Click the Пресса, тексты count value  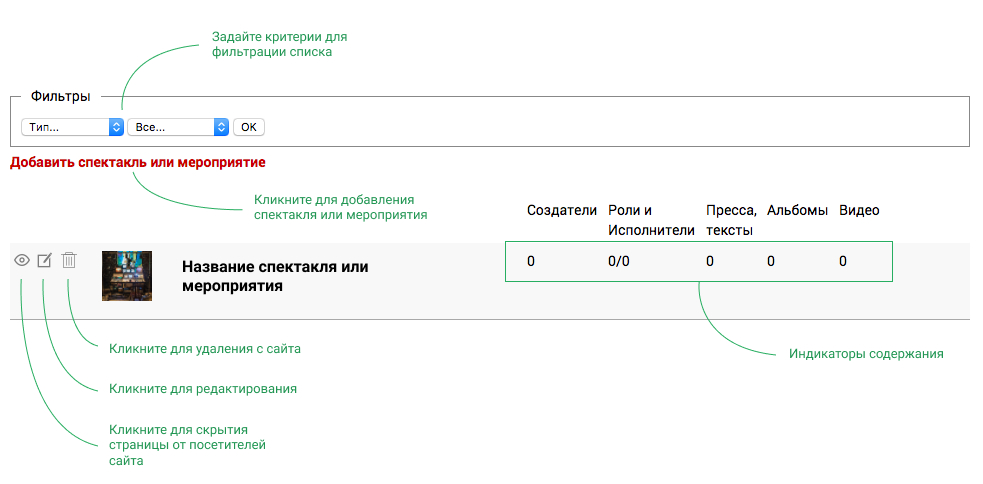pos(710,261)
